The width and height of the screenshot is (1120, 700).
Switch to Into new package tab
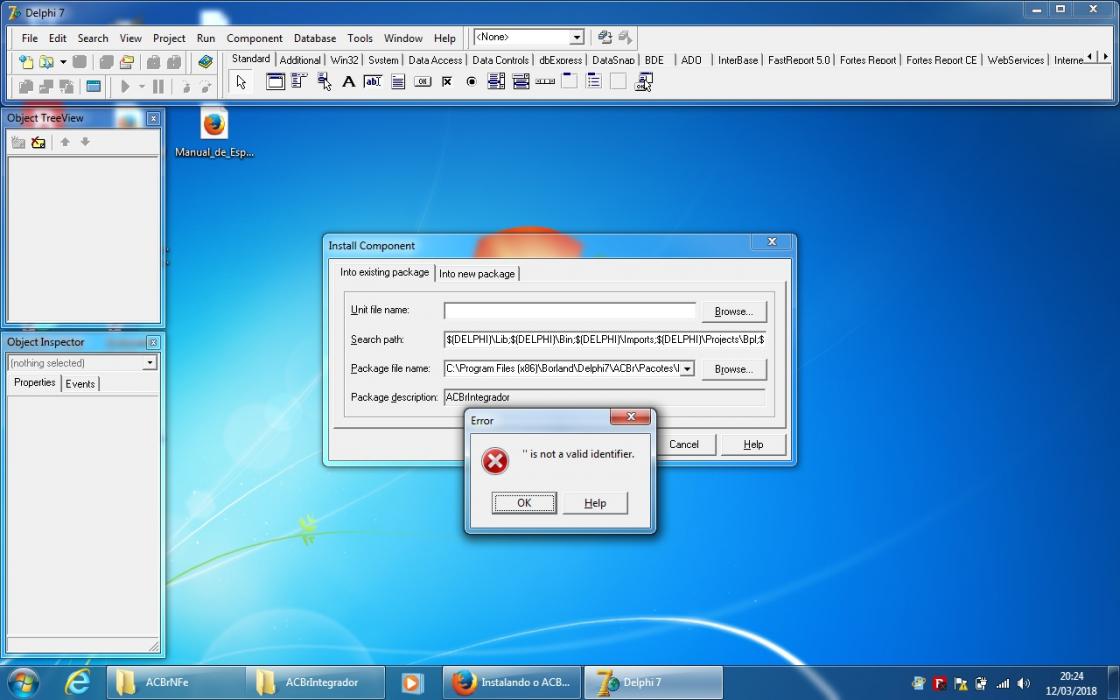point(476,274)
